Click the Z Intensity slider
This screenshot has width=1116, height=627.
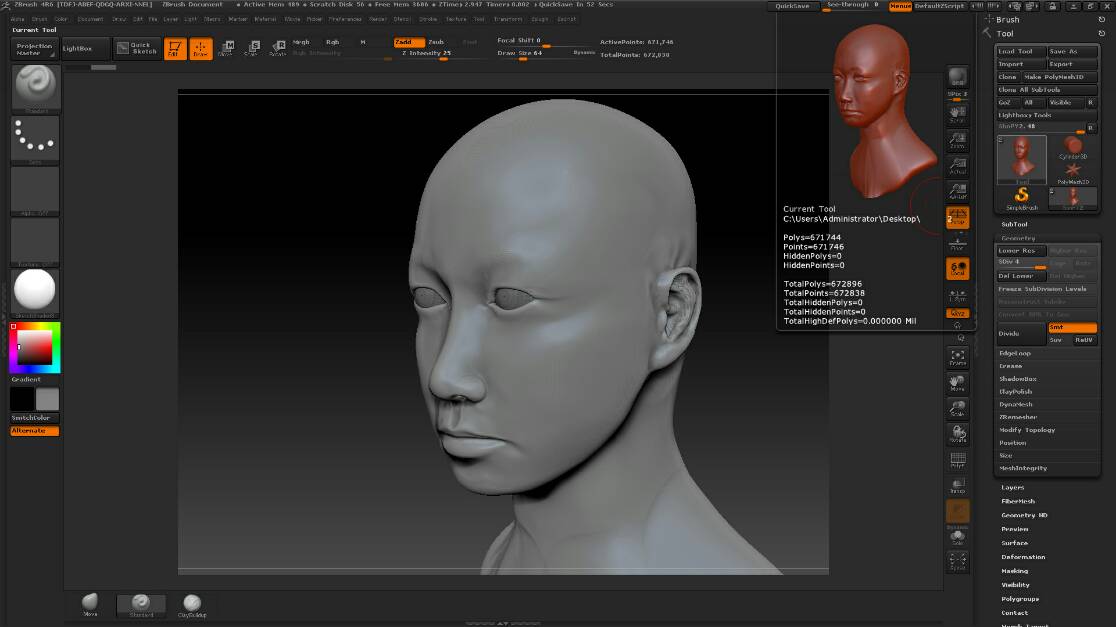click(426, 53)
